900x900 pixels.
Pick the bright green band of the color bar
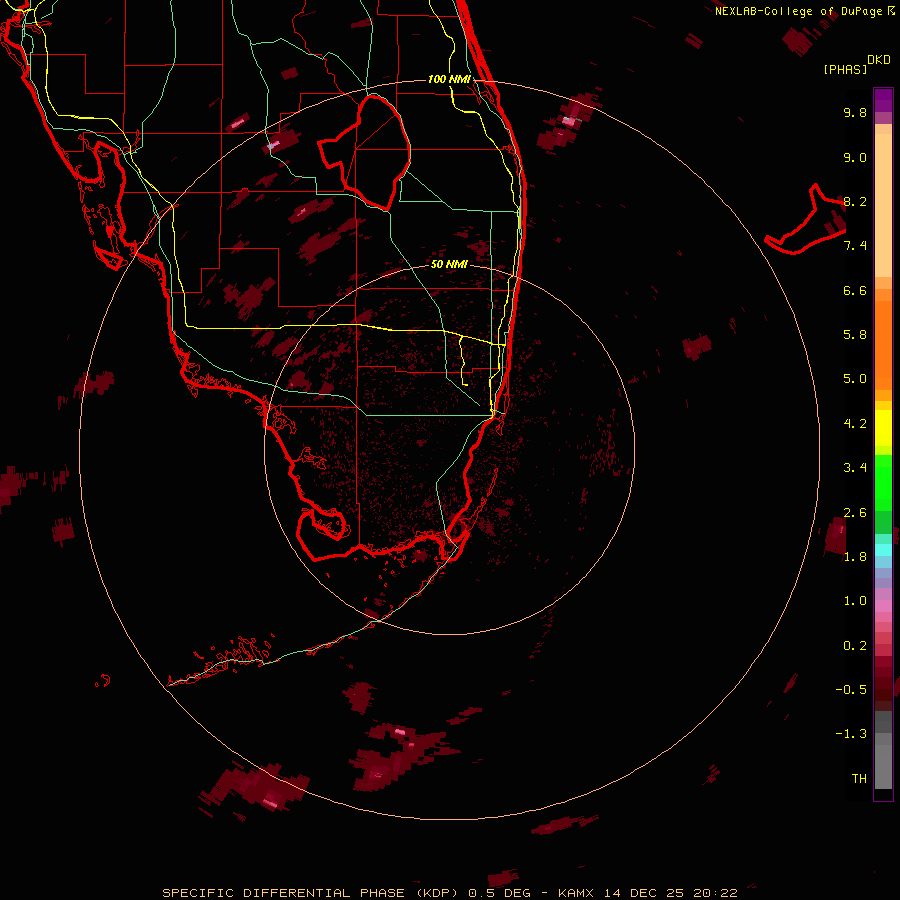tap(883, 482)
